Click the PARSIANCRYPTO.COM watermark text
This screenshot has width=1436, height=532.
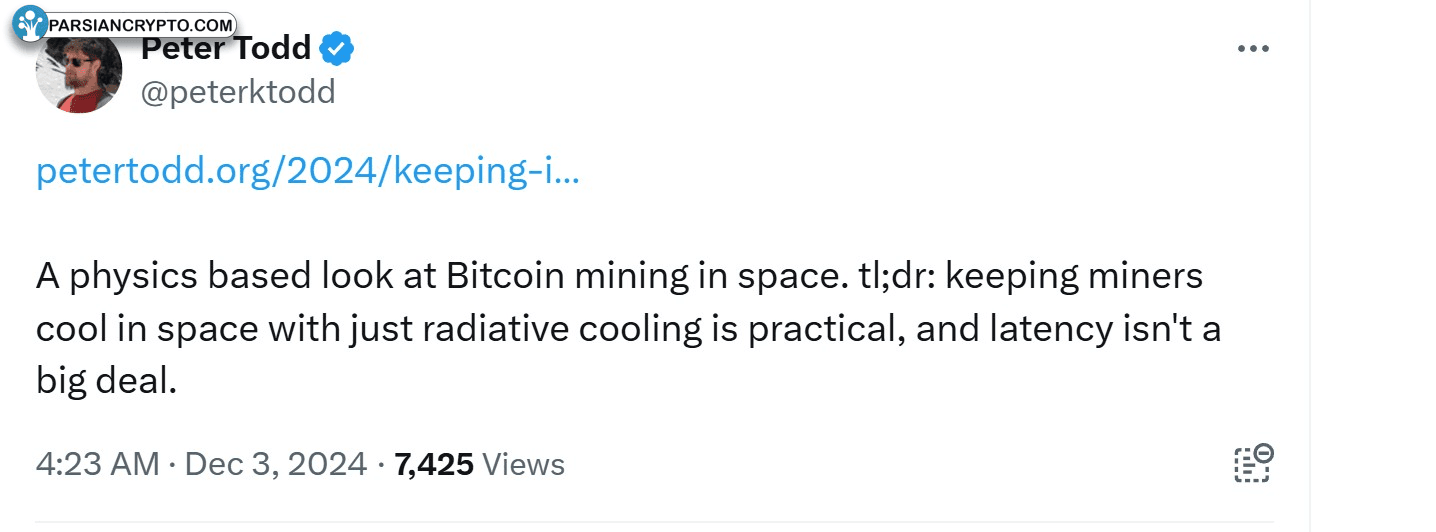pyautogui.click(x=140, y=25)
